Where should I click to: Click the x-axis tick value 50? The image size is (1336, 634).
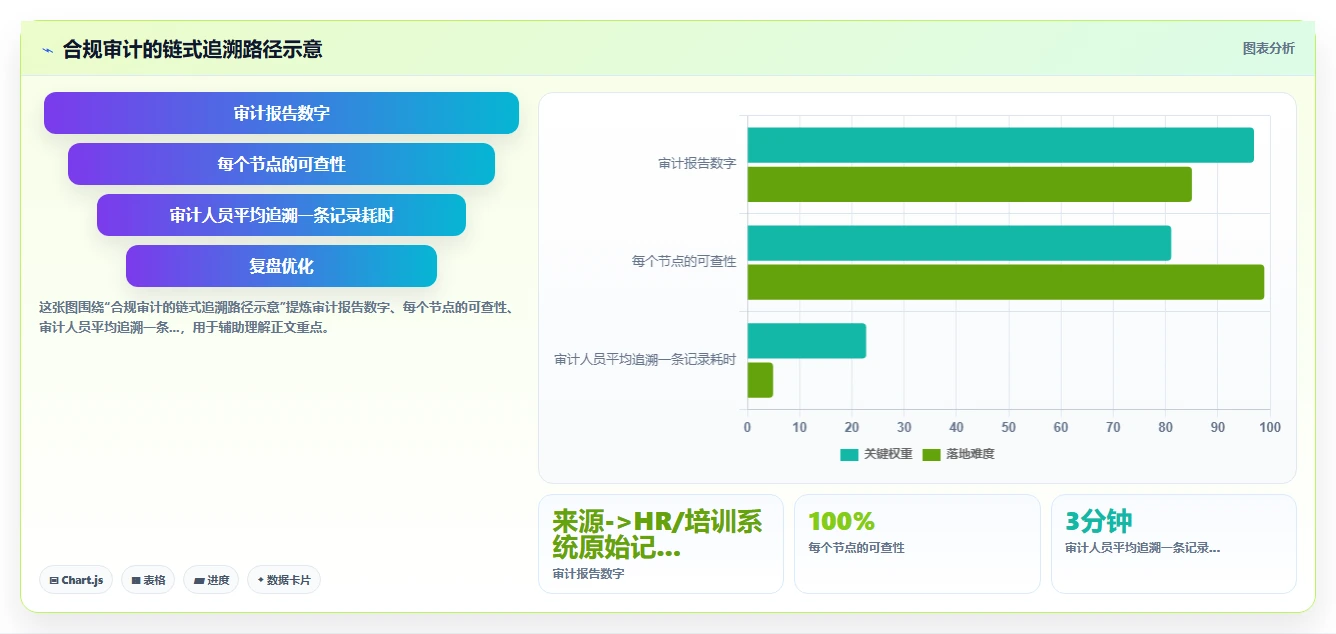1008,428
